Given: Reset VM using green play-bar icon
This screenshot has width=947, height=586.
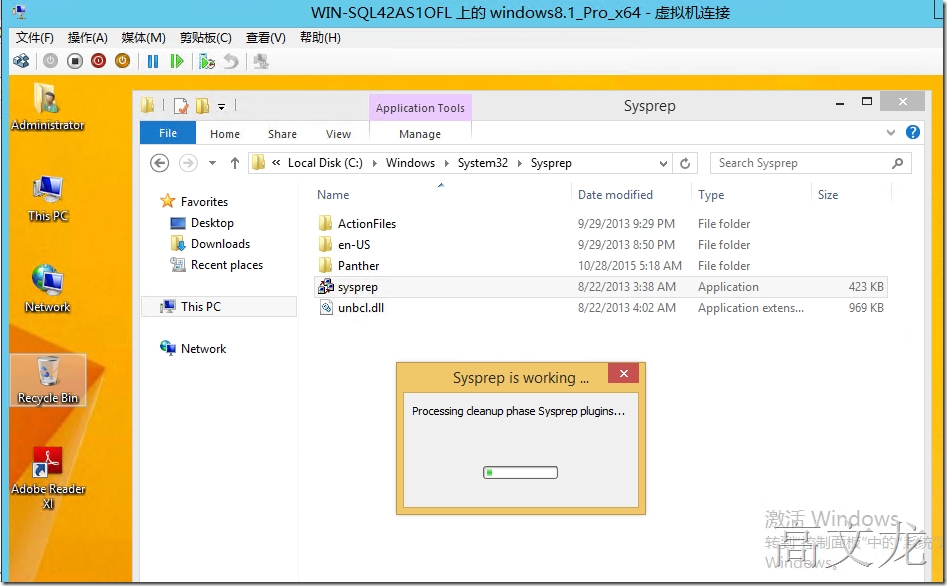Looking at the screenshot, I should tap(176, 61).
